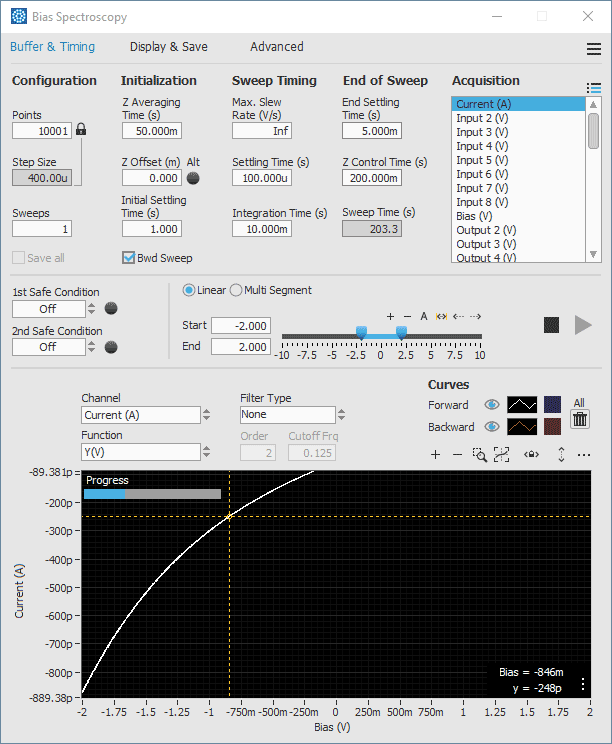612x744 pixels.
Task: Toggle the Save all checkbox
Action: [x=19, y=258]
